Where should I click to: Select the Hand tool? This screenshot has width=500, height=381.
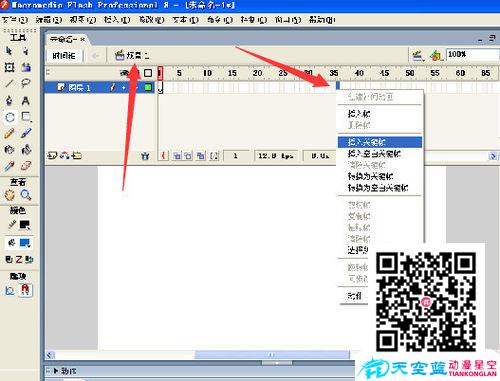click(x=9, y=195)
